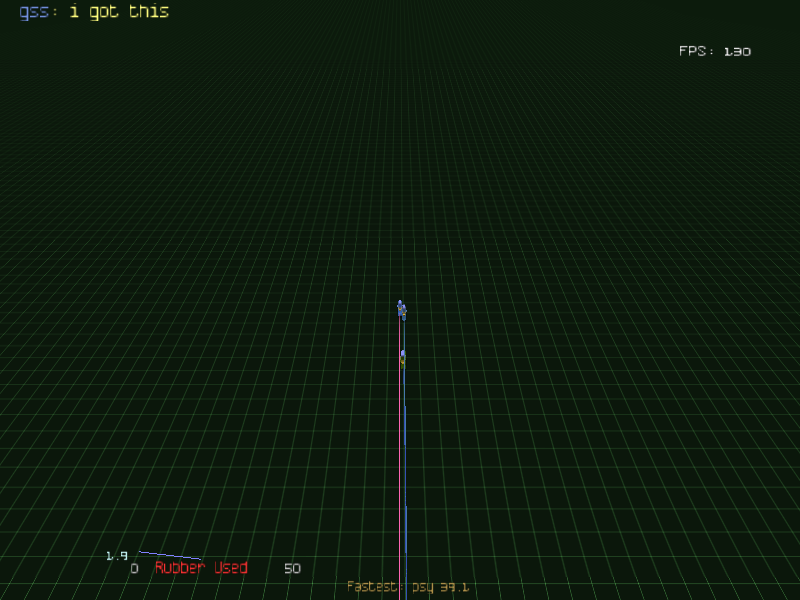Screen dimensions: 800x600
Task: Click the 1.9 rubber value readout
Action: [x=117, y=555]
